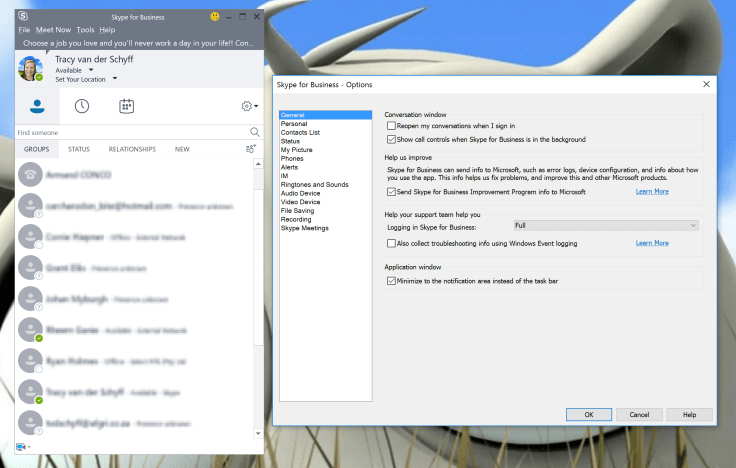
Task: Click the Find someone search field
Action: 130,132
